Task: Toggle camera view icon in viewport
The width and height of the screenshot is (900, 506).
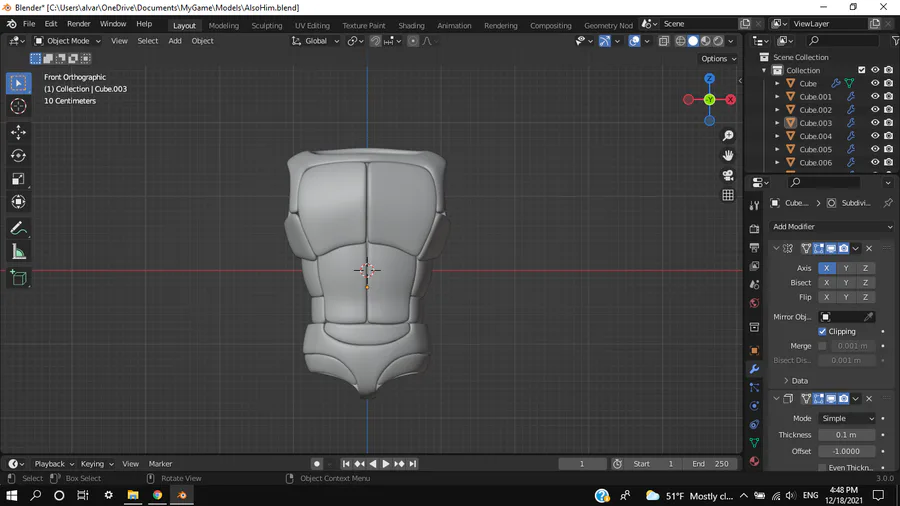Action: tap(728, 175)
